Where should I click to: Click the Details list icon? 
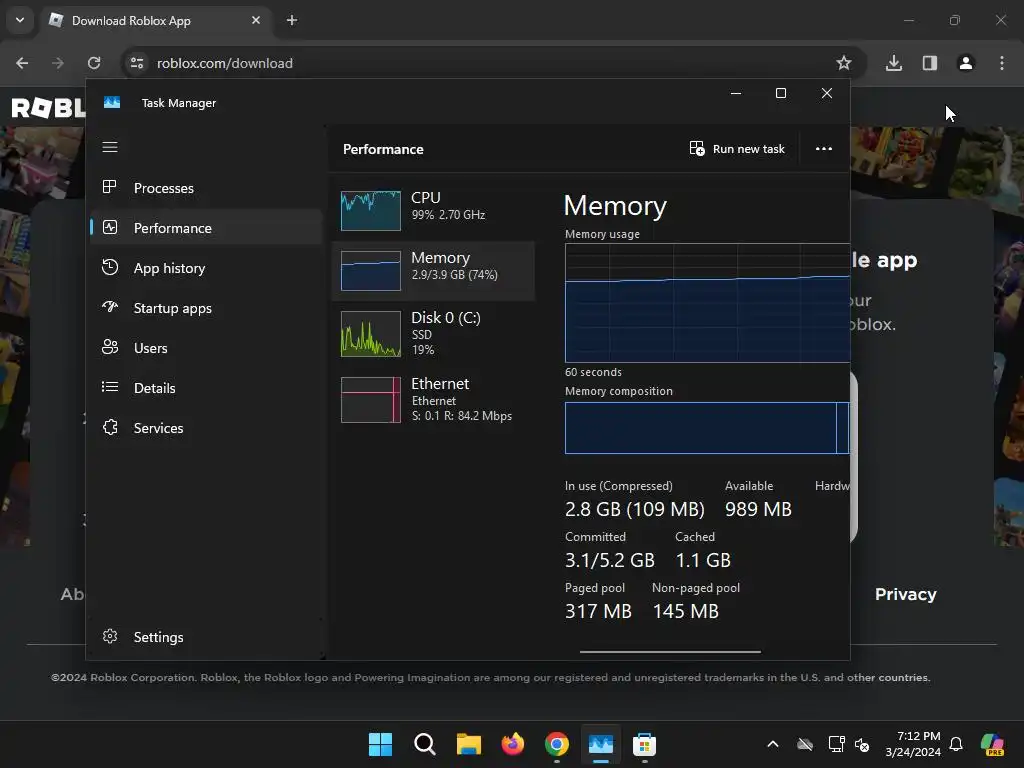(x=110, y=387)
